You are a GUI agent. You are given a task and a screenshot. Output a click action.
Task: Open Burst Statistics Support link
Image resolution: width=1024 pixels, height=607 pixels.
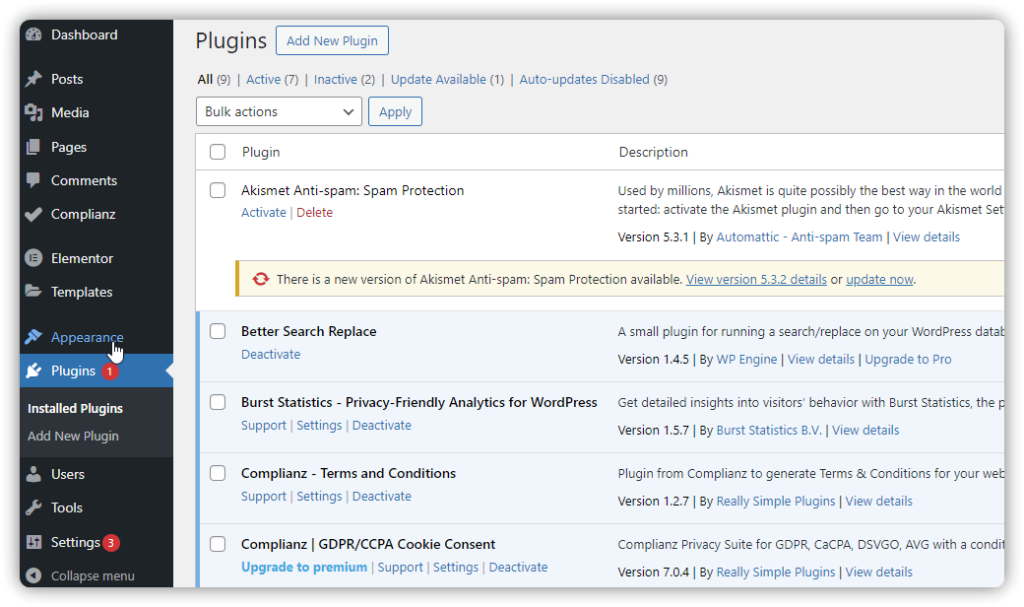tap(263, 425)
